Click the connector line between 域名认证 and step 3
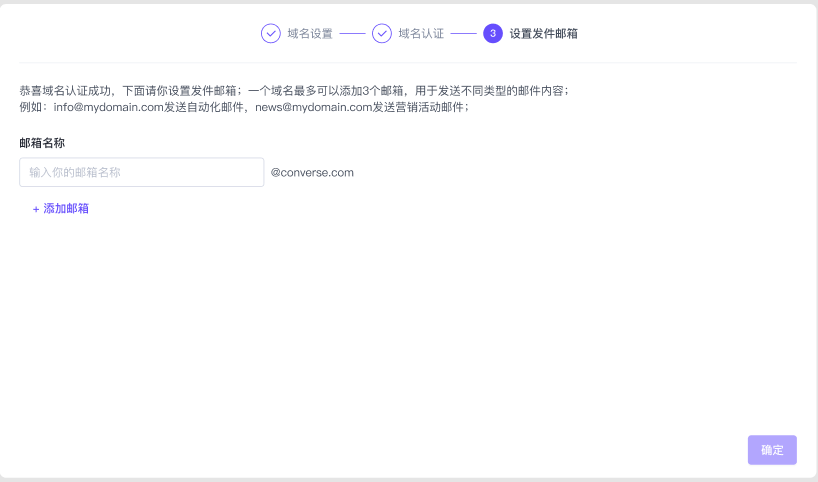818x482 pixels. (x=463, y=33)
